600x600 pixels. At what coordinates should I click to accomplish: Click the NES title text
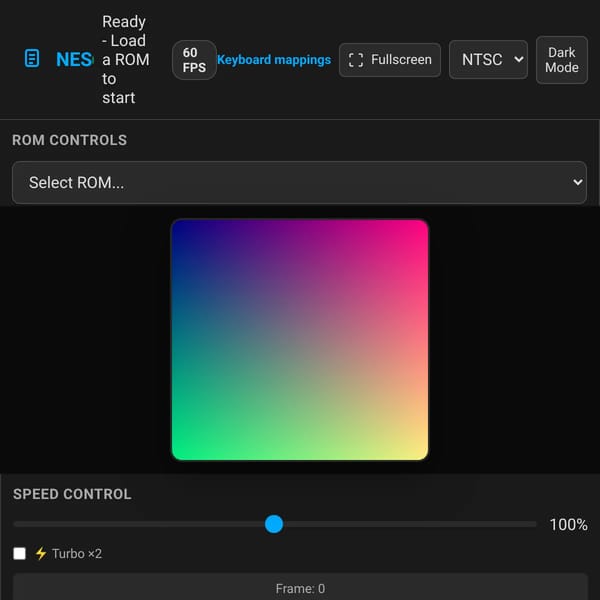pos(74,59)
